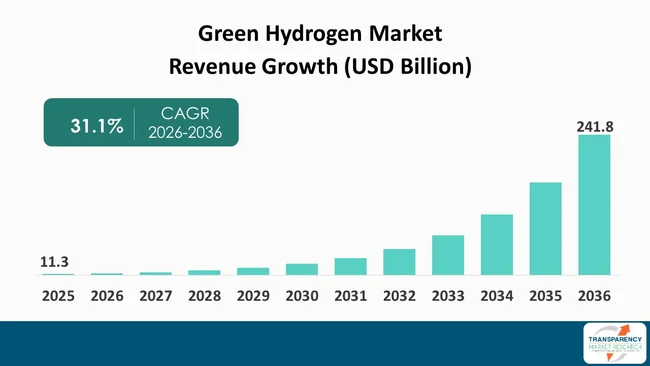Viewport: 650px width, 366px height.
Task: Click the 241.8 value label
Action: [595, 127]
